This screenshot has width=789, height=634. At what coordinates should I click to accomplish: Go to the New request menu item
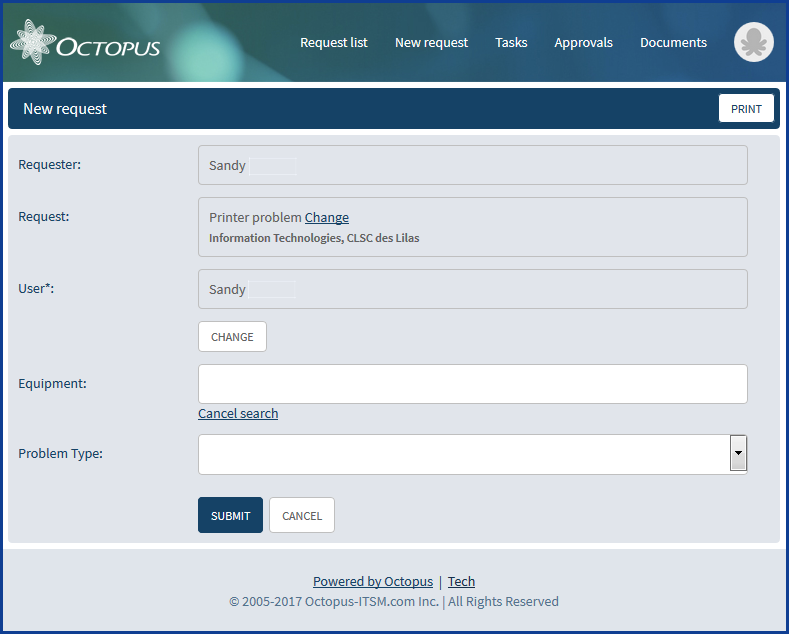pos(431,43)
